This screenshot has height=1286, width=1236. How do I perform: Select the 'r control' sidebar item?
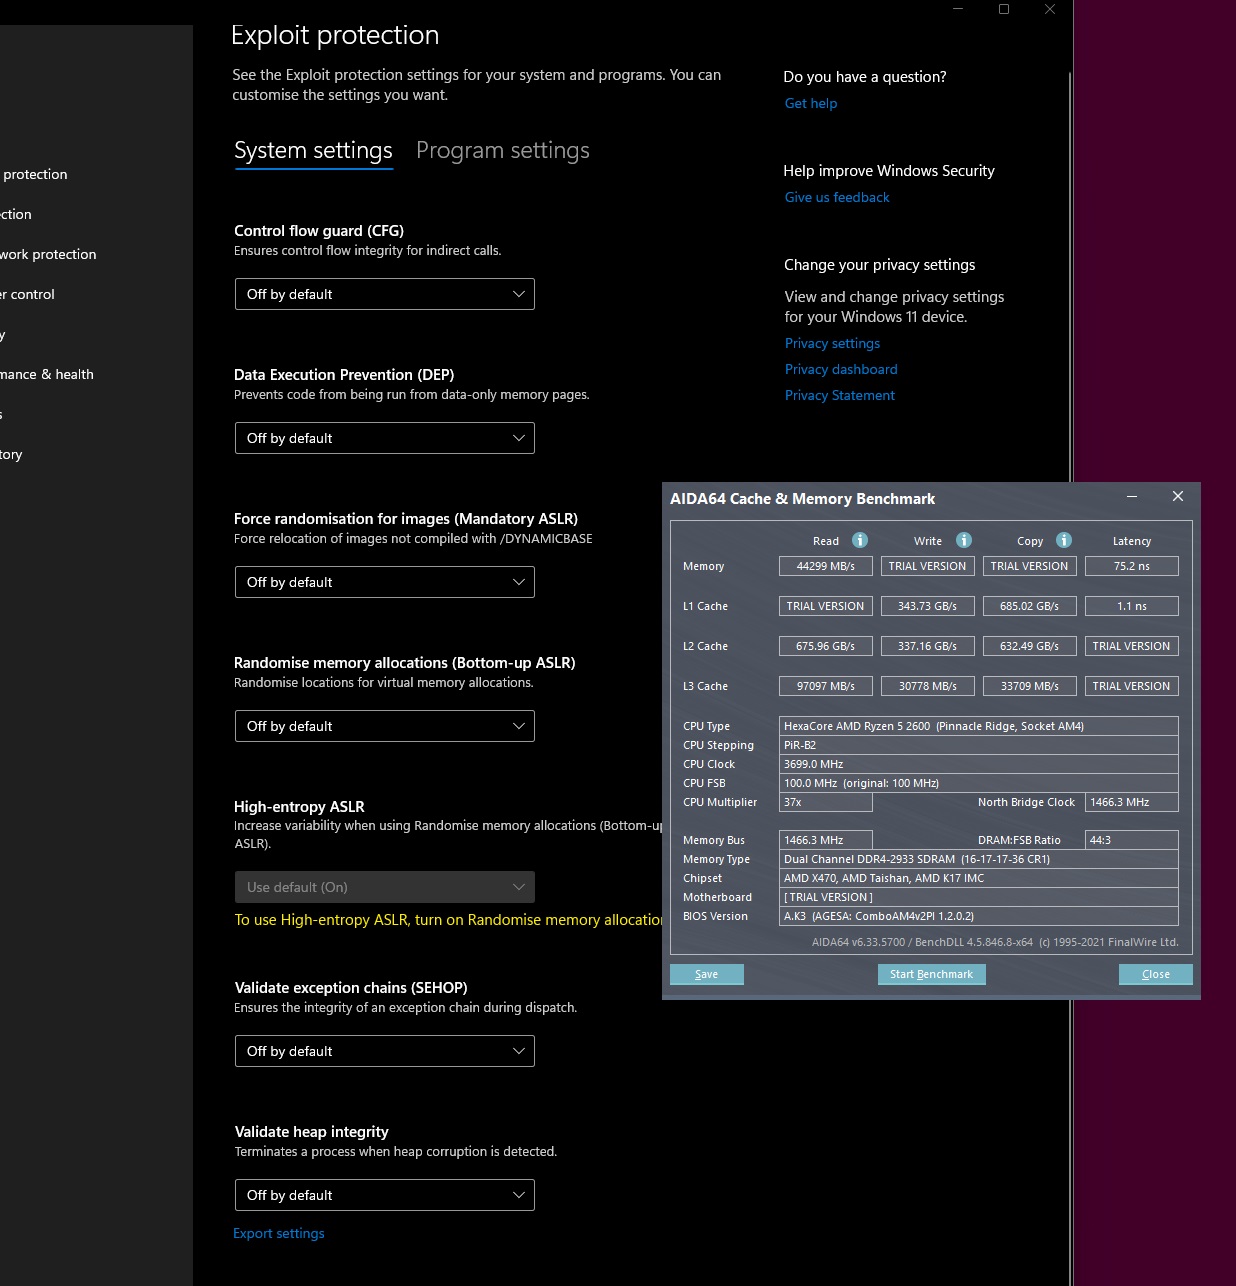27,294
